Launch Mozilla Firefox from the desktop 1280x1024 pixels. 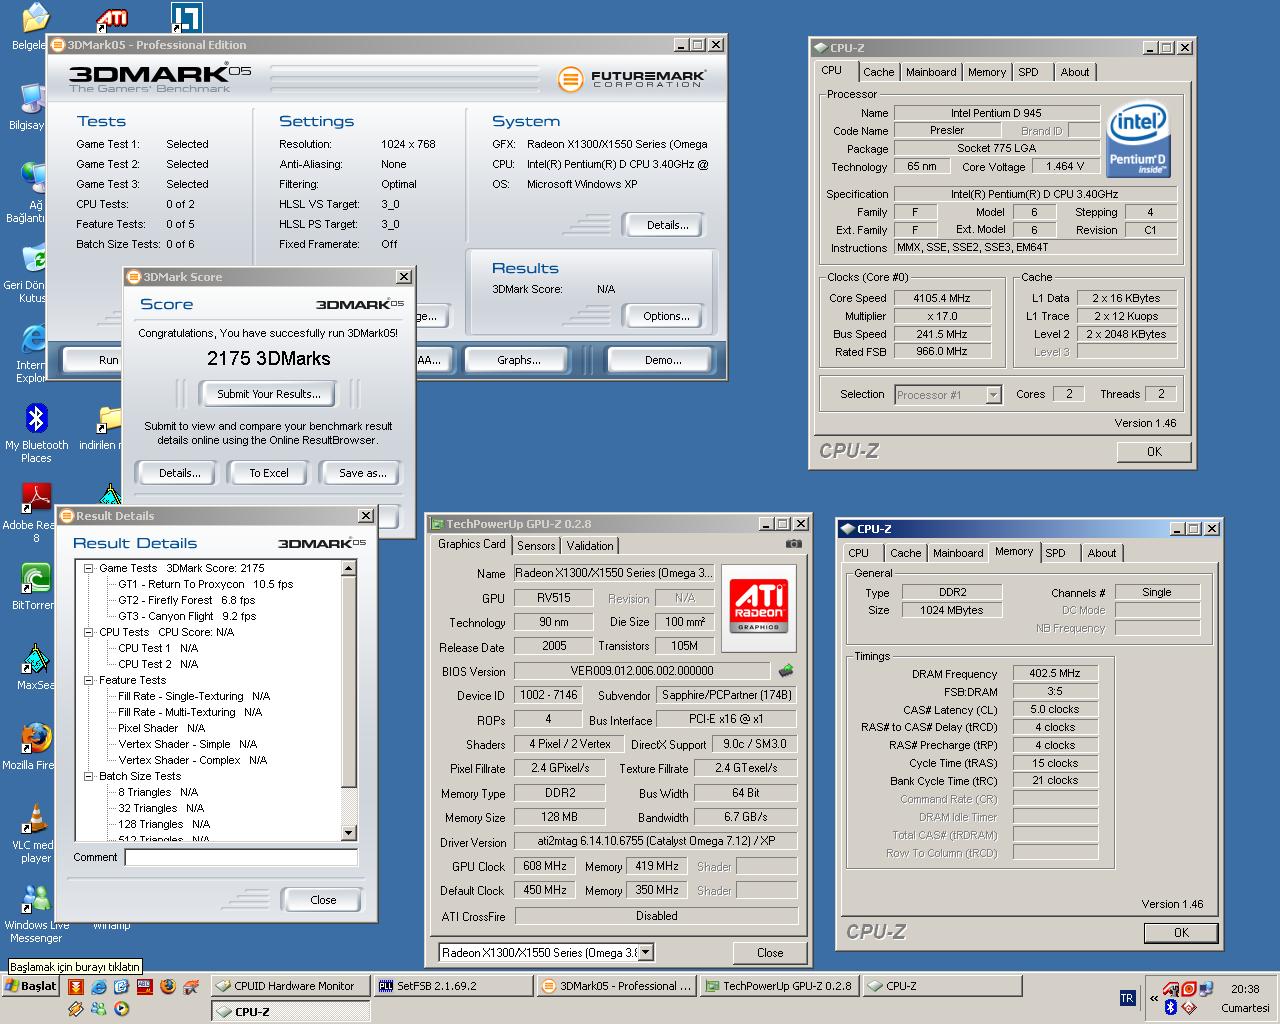tap(37, 739)
